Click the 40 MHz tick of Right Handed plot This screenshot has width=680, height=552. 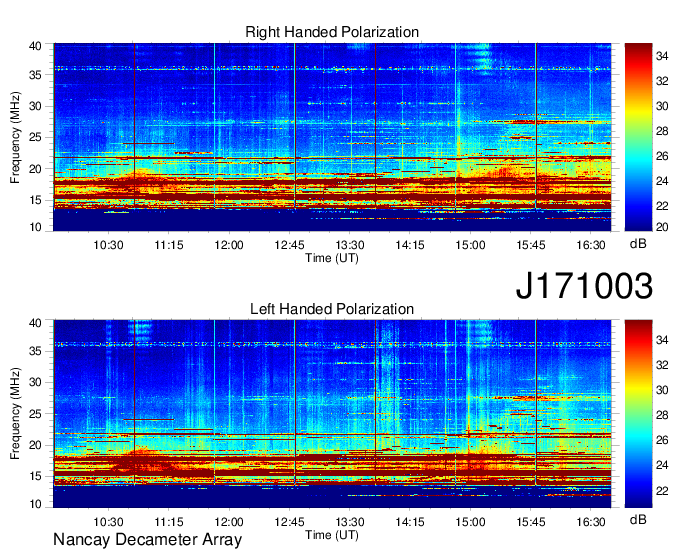tap(35, 46)
